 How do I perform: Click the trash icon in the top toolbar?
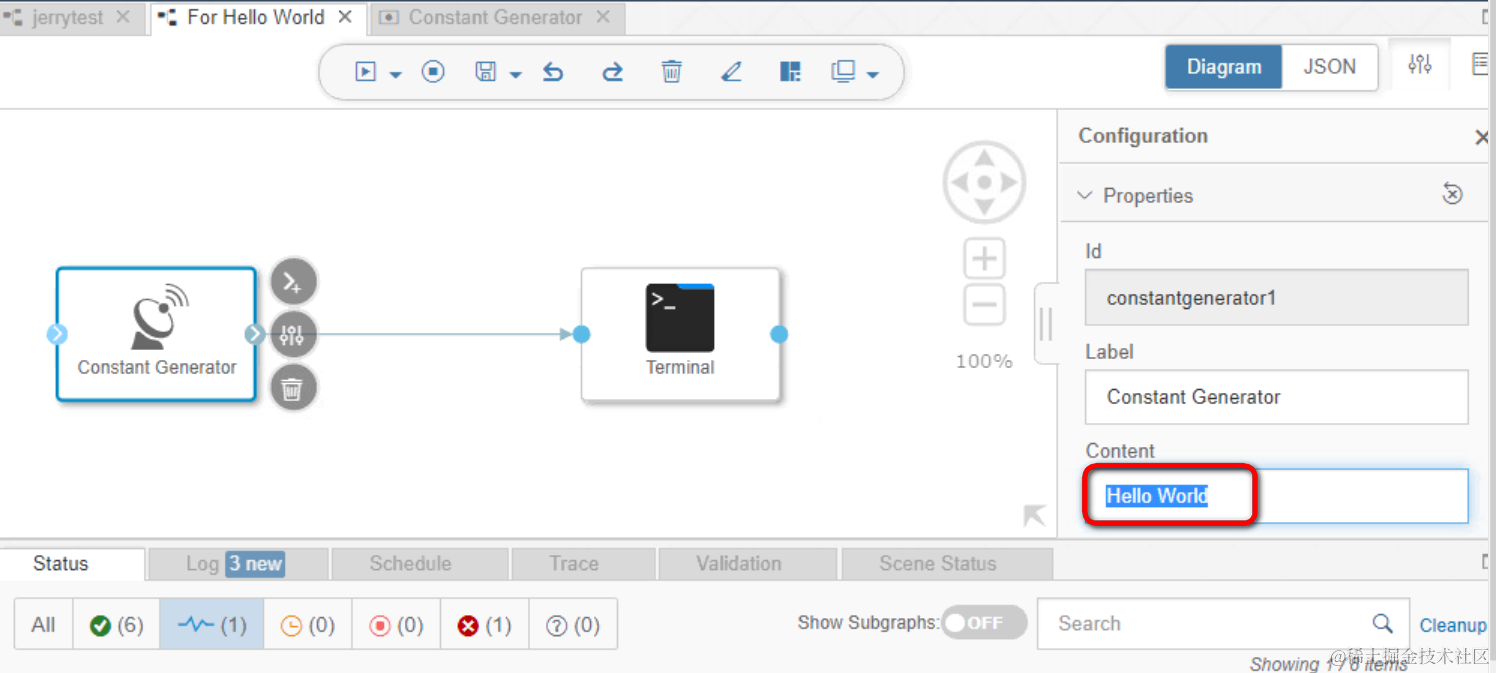coord(672,72)
